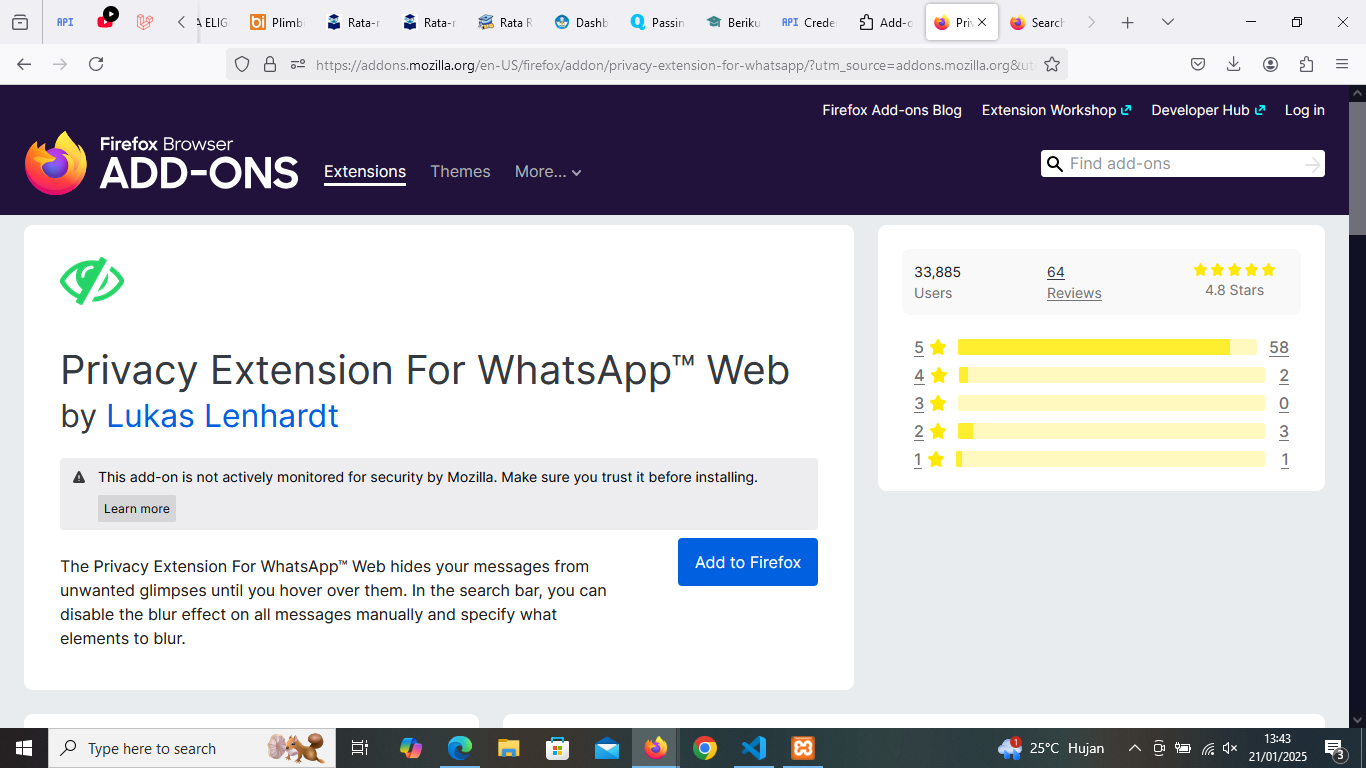Open Microsoft Store from the taskbar
This screenshot has width=1366, height=768.
click(x=558, y=748)
